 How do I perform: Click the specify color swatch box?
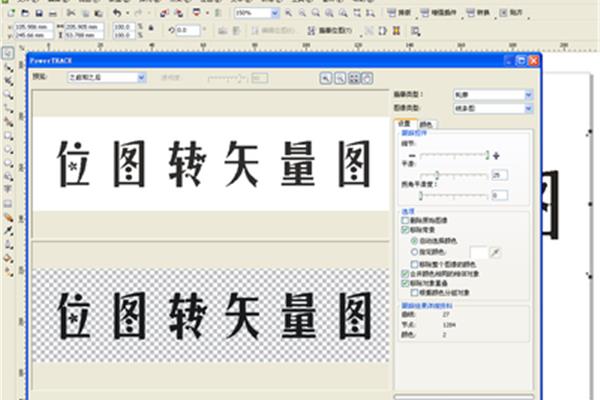(x=479, y=253)
